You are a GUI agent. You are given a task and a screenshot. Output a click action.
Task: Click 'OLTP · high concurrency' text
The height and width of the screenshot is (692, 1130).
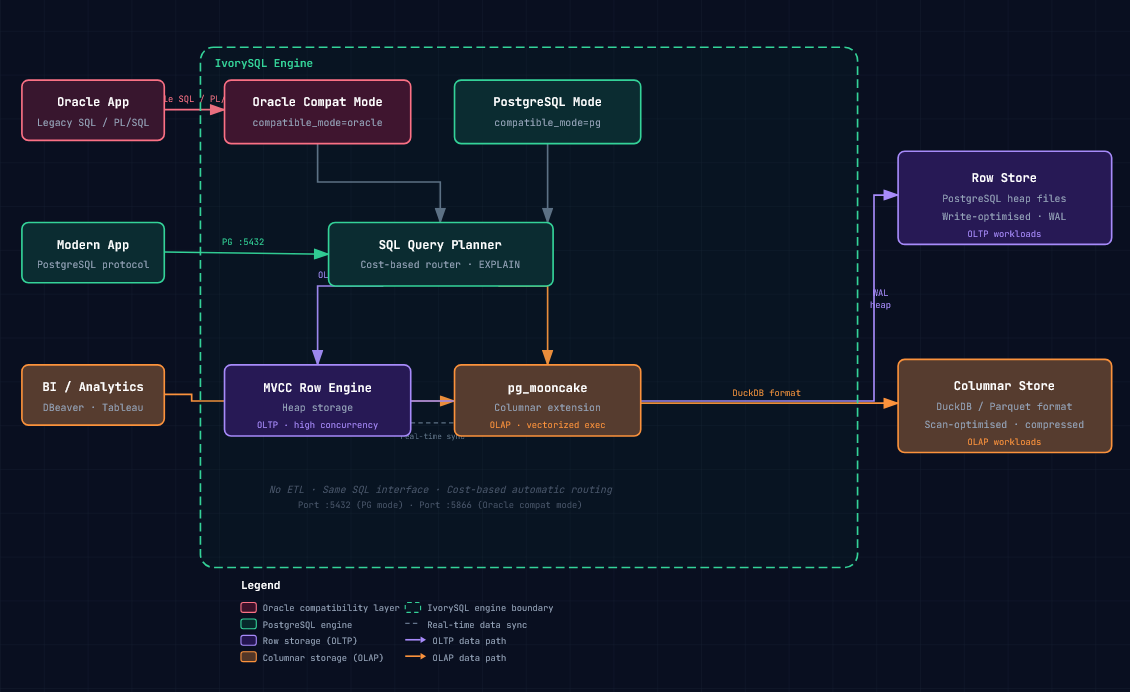(318, 425)
